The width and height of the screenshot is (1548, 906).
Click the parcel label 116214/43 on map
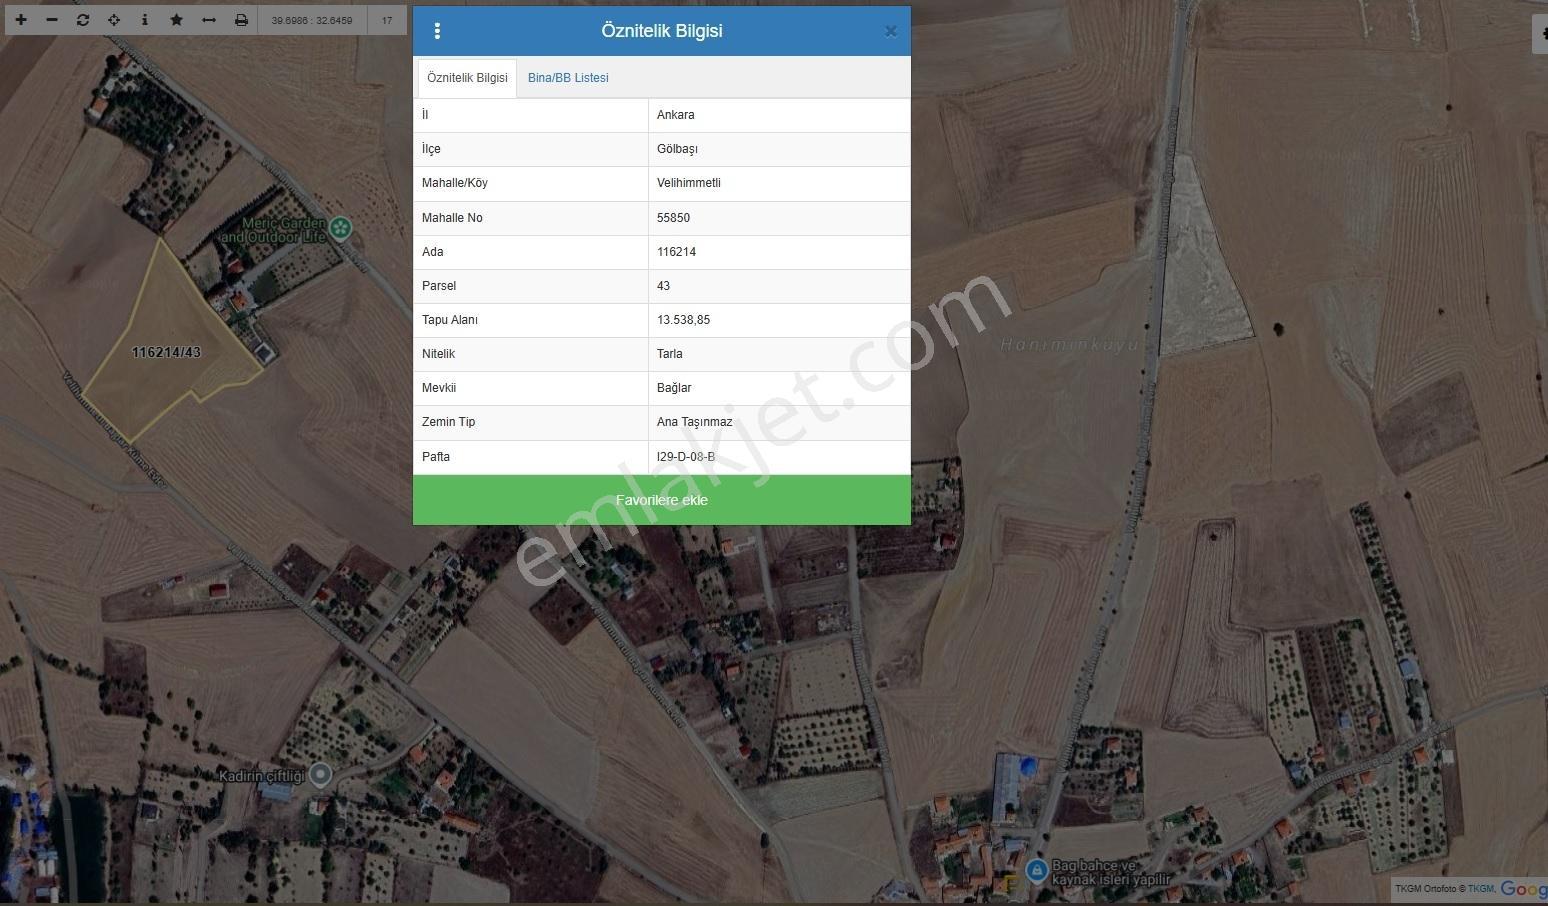[166, 353]
